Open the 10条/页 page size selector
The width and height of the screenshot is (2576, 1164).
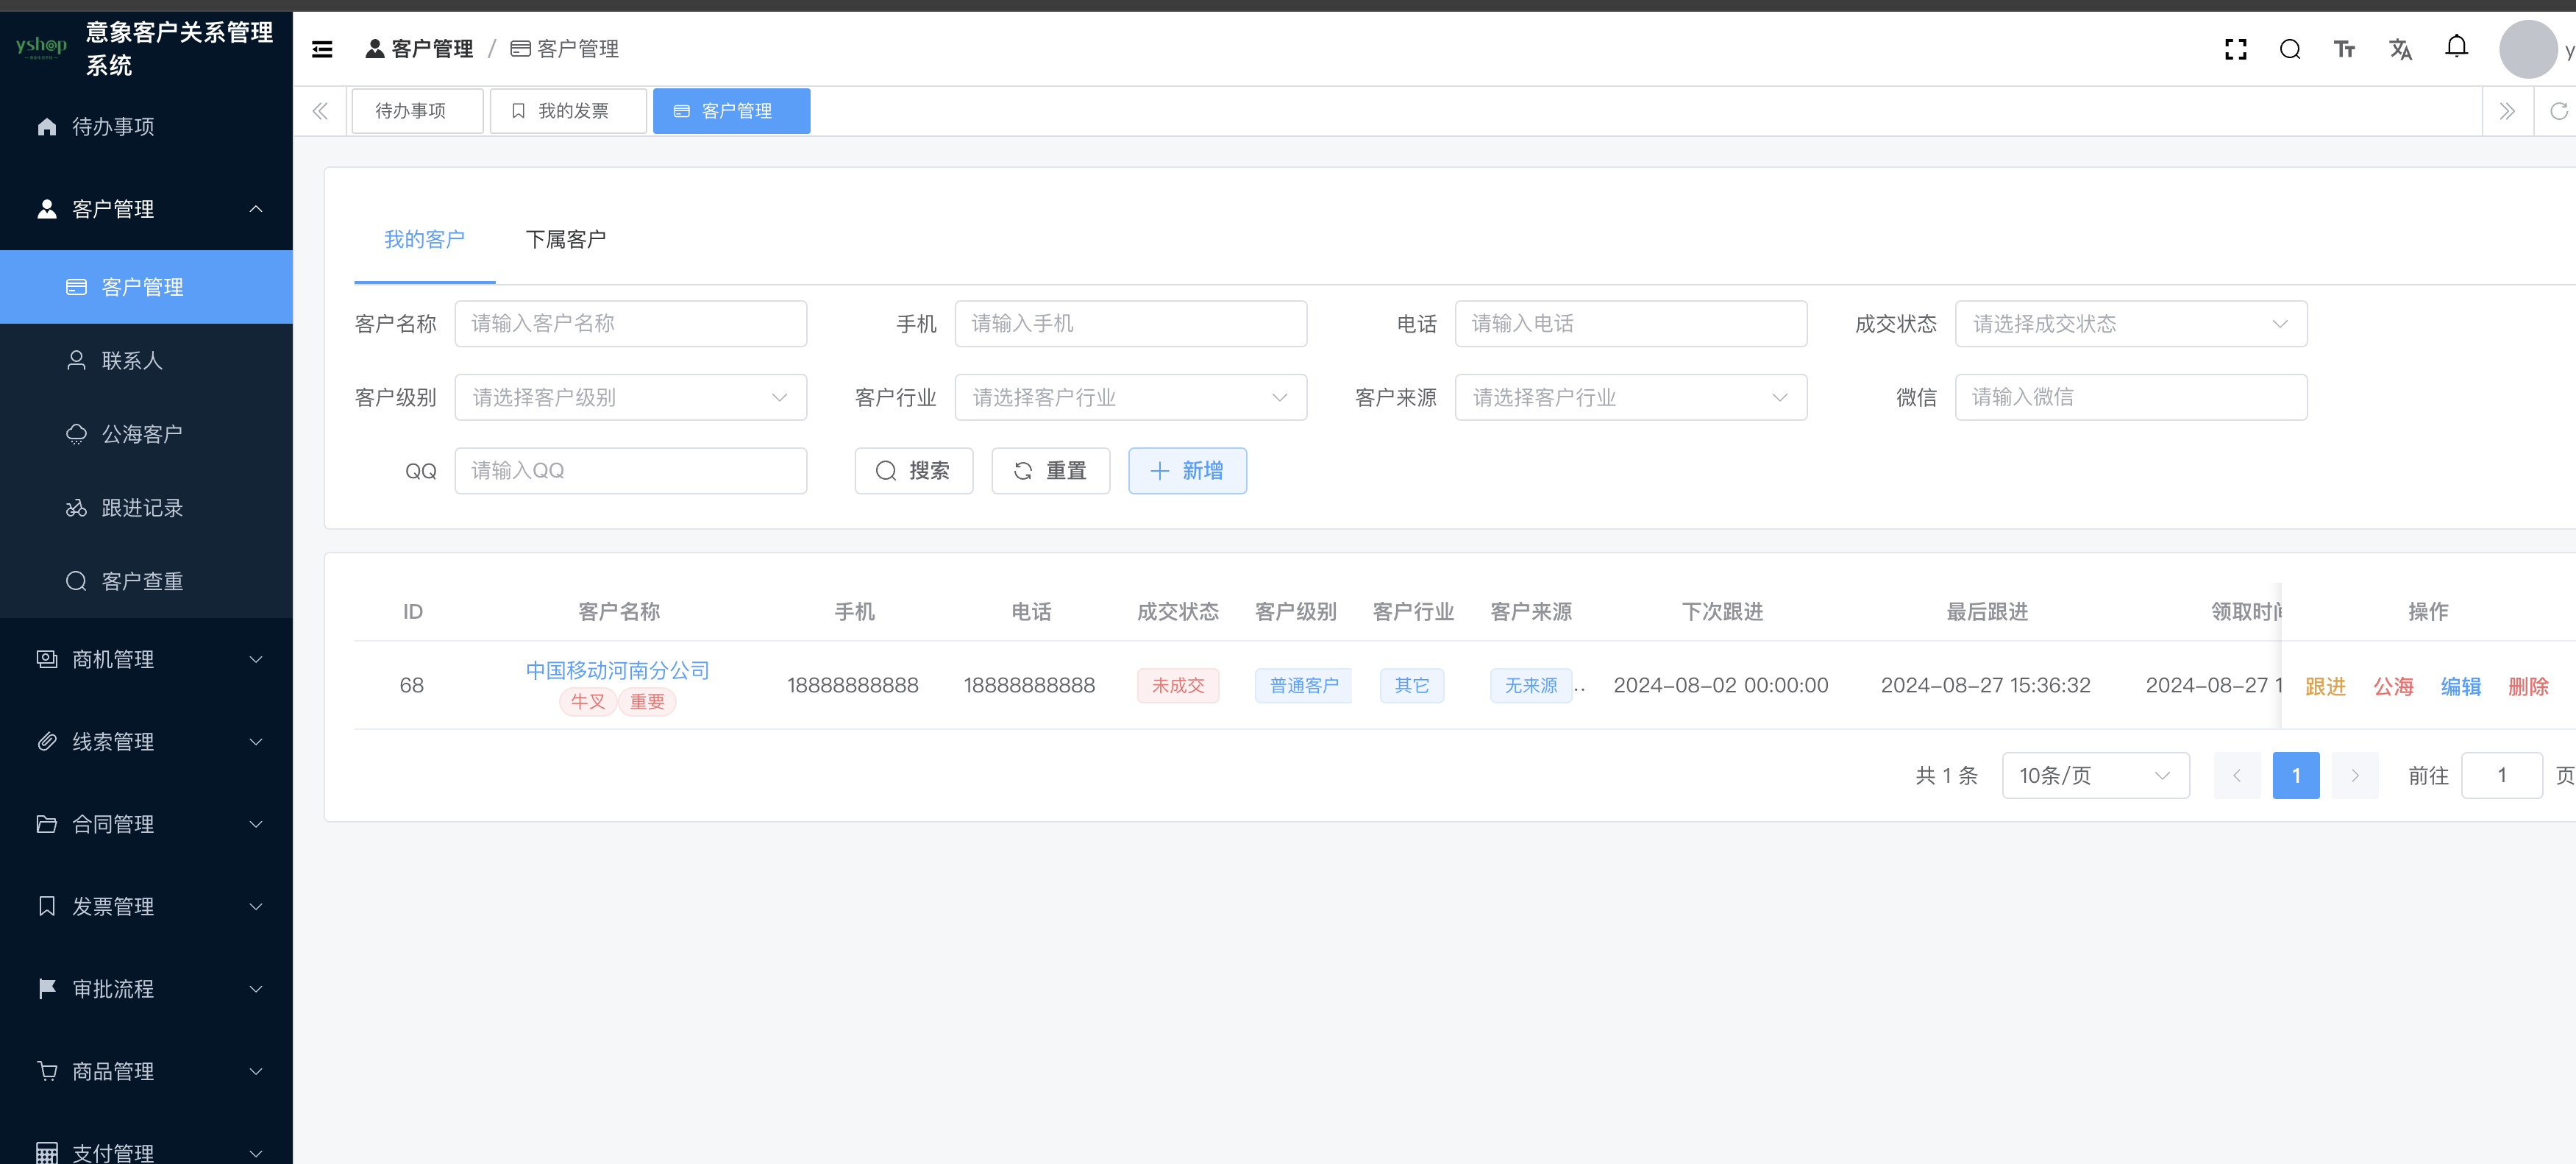point(2095,776)
